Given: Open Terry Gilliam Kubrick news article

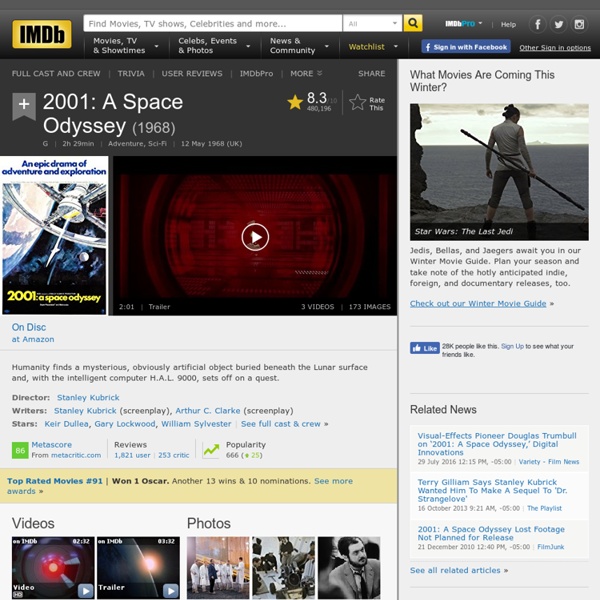Looking at the screenshot, I should (492, 491).
